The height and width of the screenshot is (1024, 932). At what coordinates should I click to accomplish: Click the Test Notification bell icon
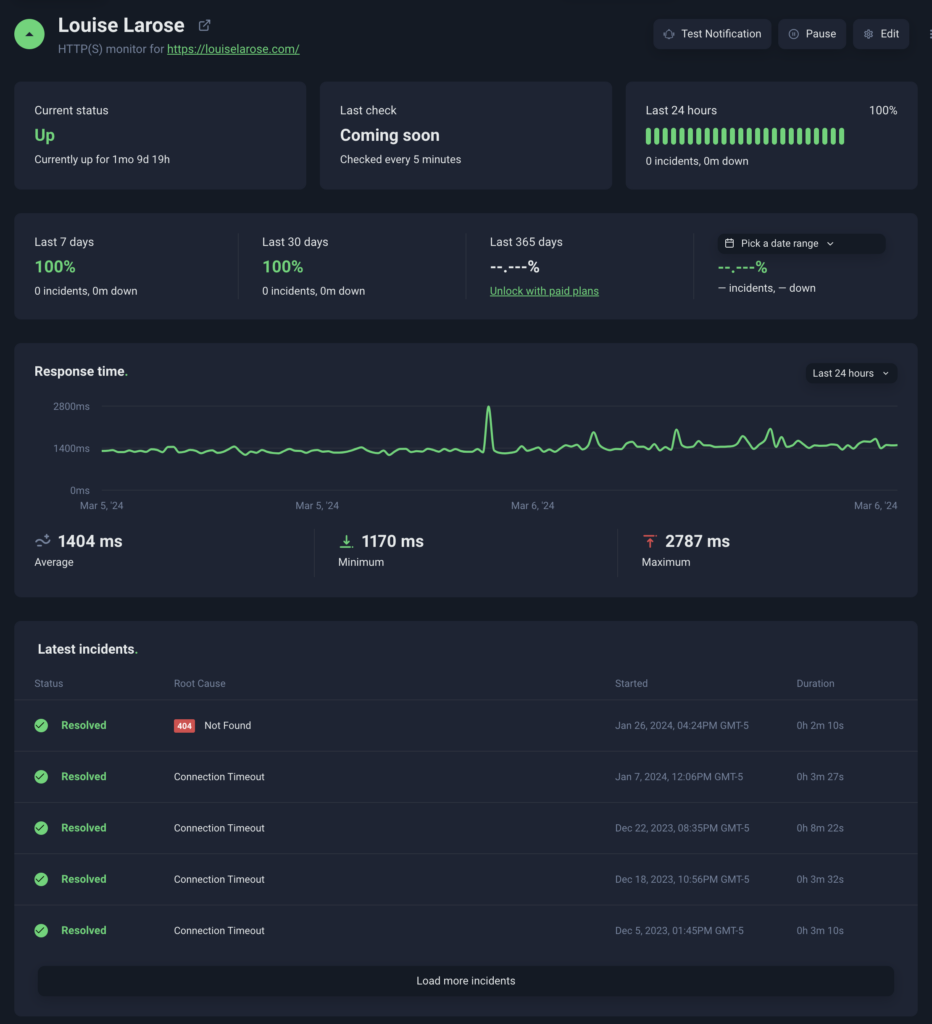(669, 34)
